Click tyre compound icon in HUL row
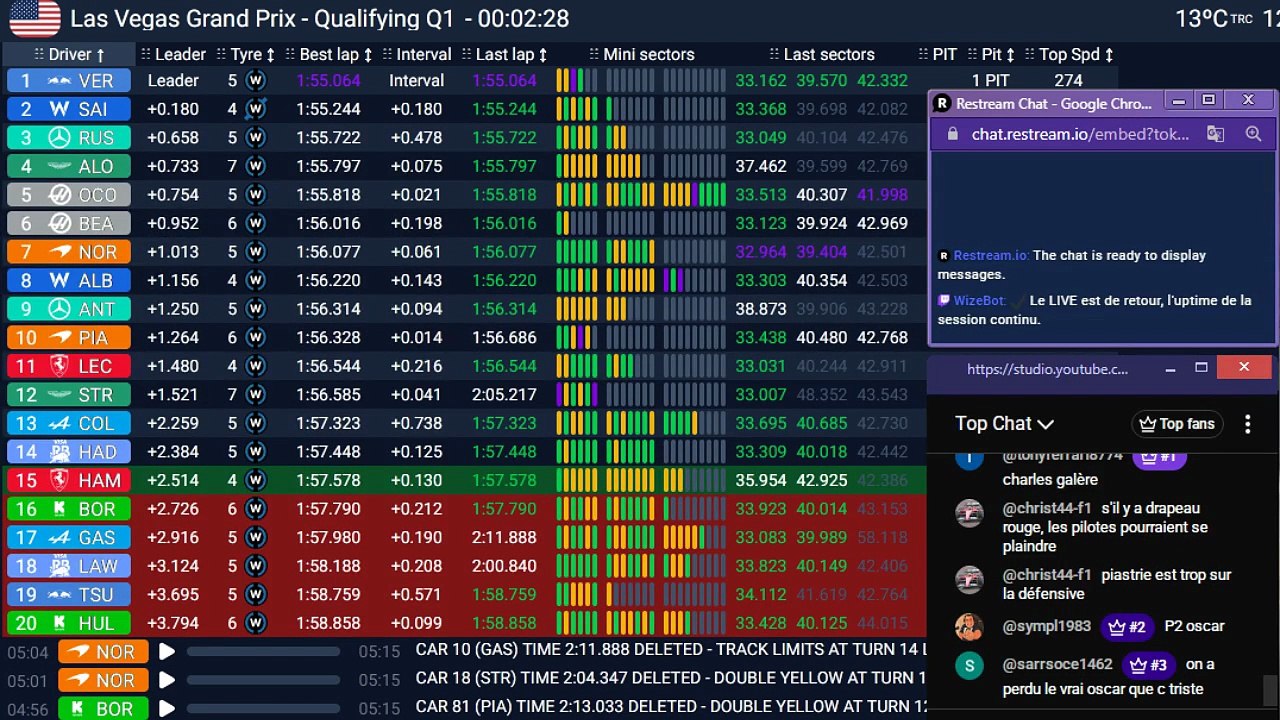Screen dimensions: 1280x720 256,623
